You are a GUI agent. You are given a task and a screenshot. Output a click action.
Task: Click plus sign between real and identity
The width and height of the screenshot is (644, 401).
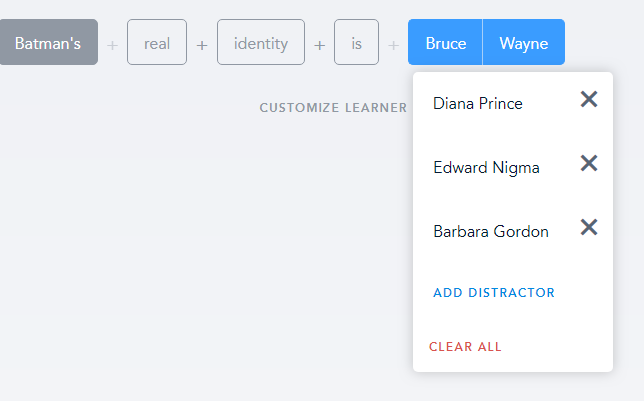coord(202,45)
